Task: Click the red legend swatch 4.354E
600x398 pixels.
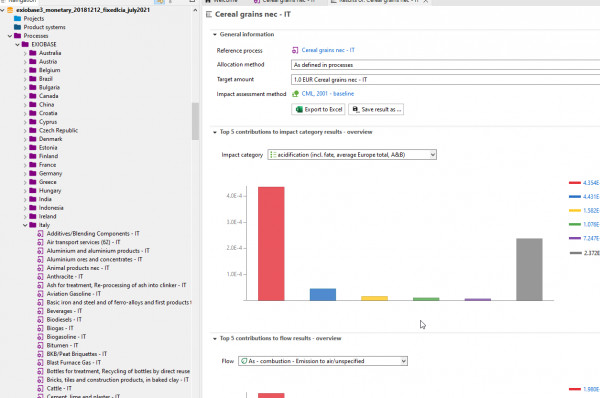Action: point(575,183)
